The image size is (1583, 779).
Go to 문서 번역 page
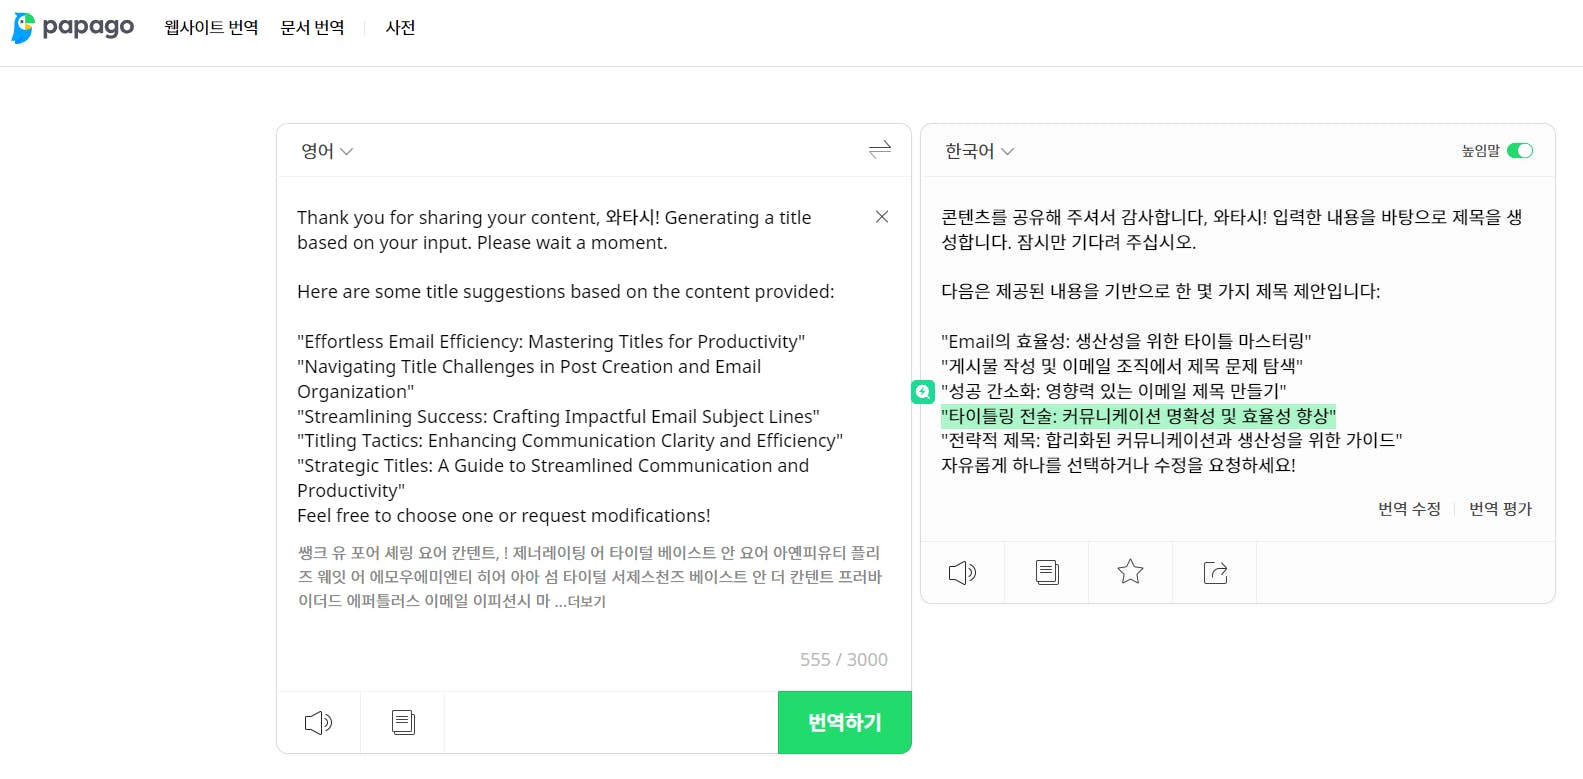click(x=312, y=28)
